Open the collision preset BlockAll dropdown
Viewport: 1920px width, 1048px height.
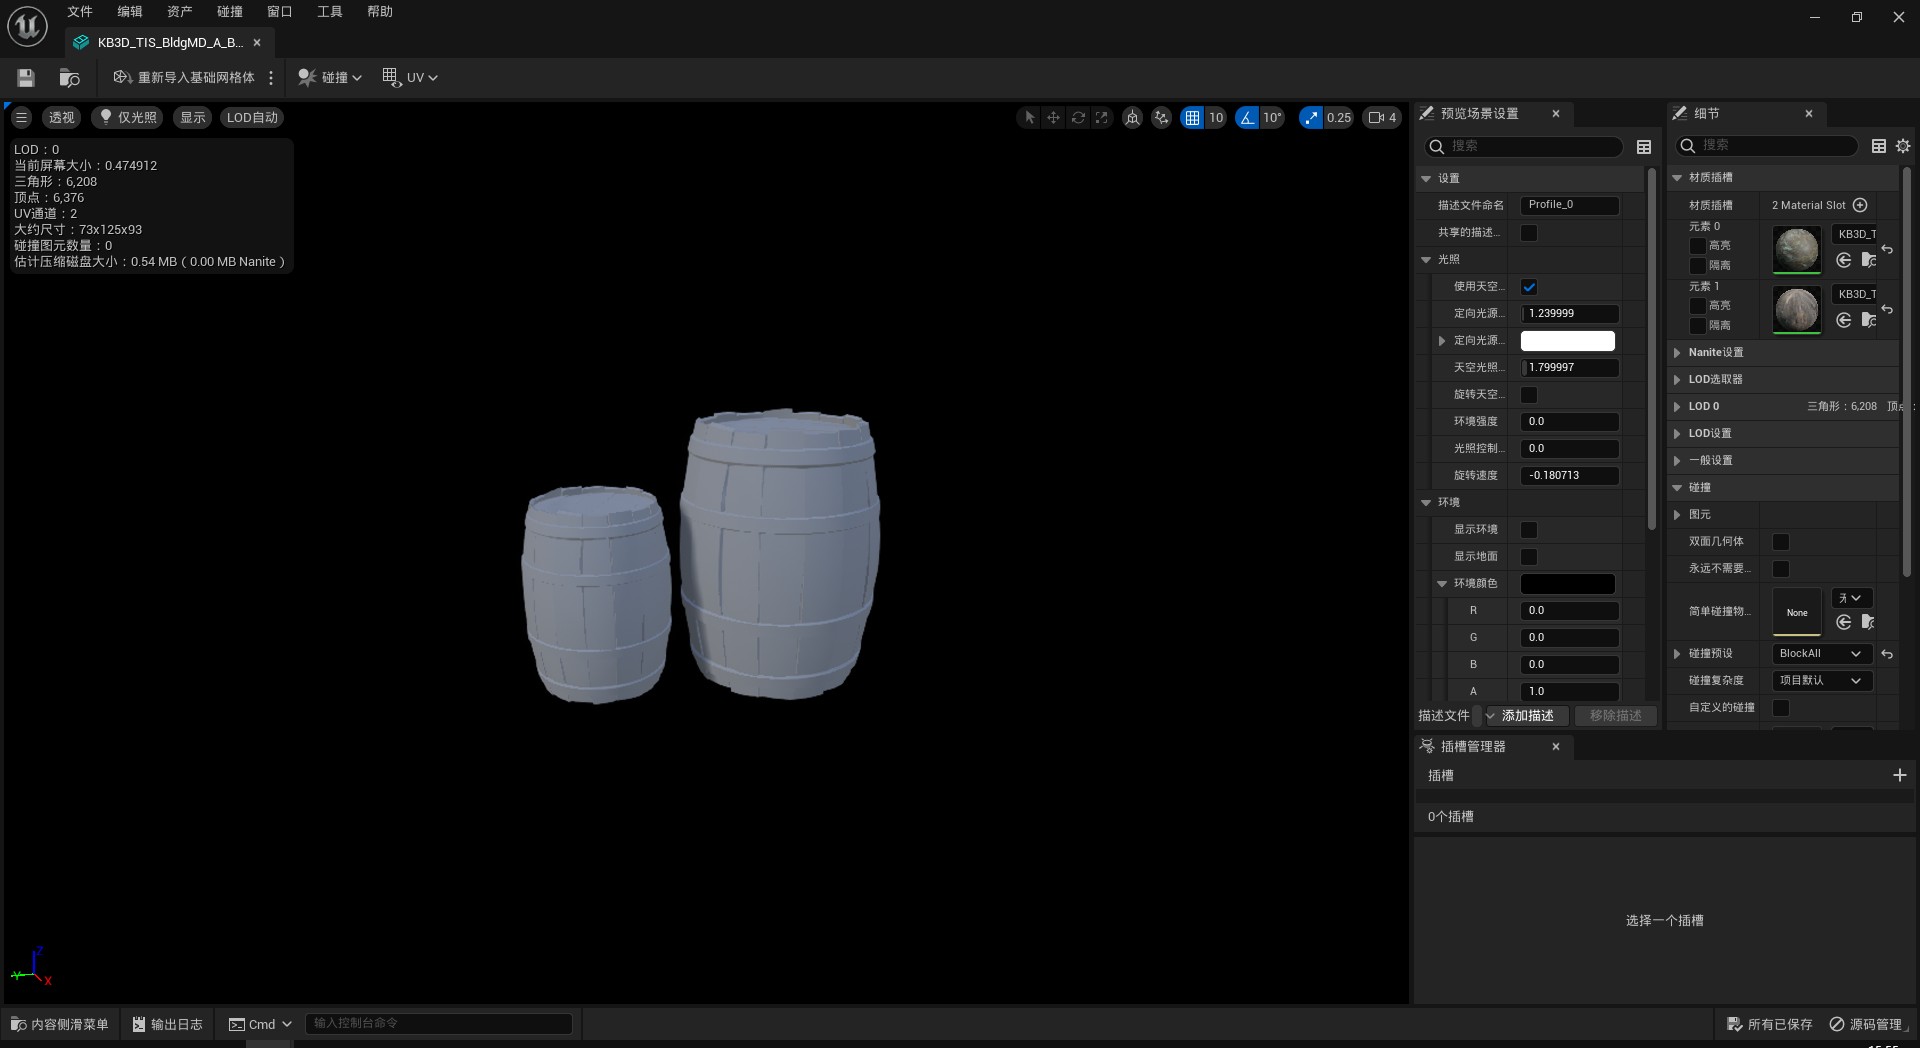(1820, 654)
